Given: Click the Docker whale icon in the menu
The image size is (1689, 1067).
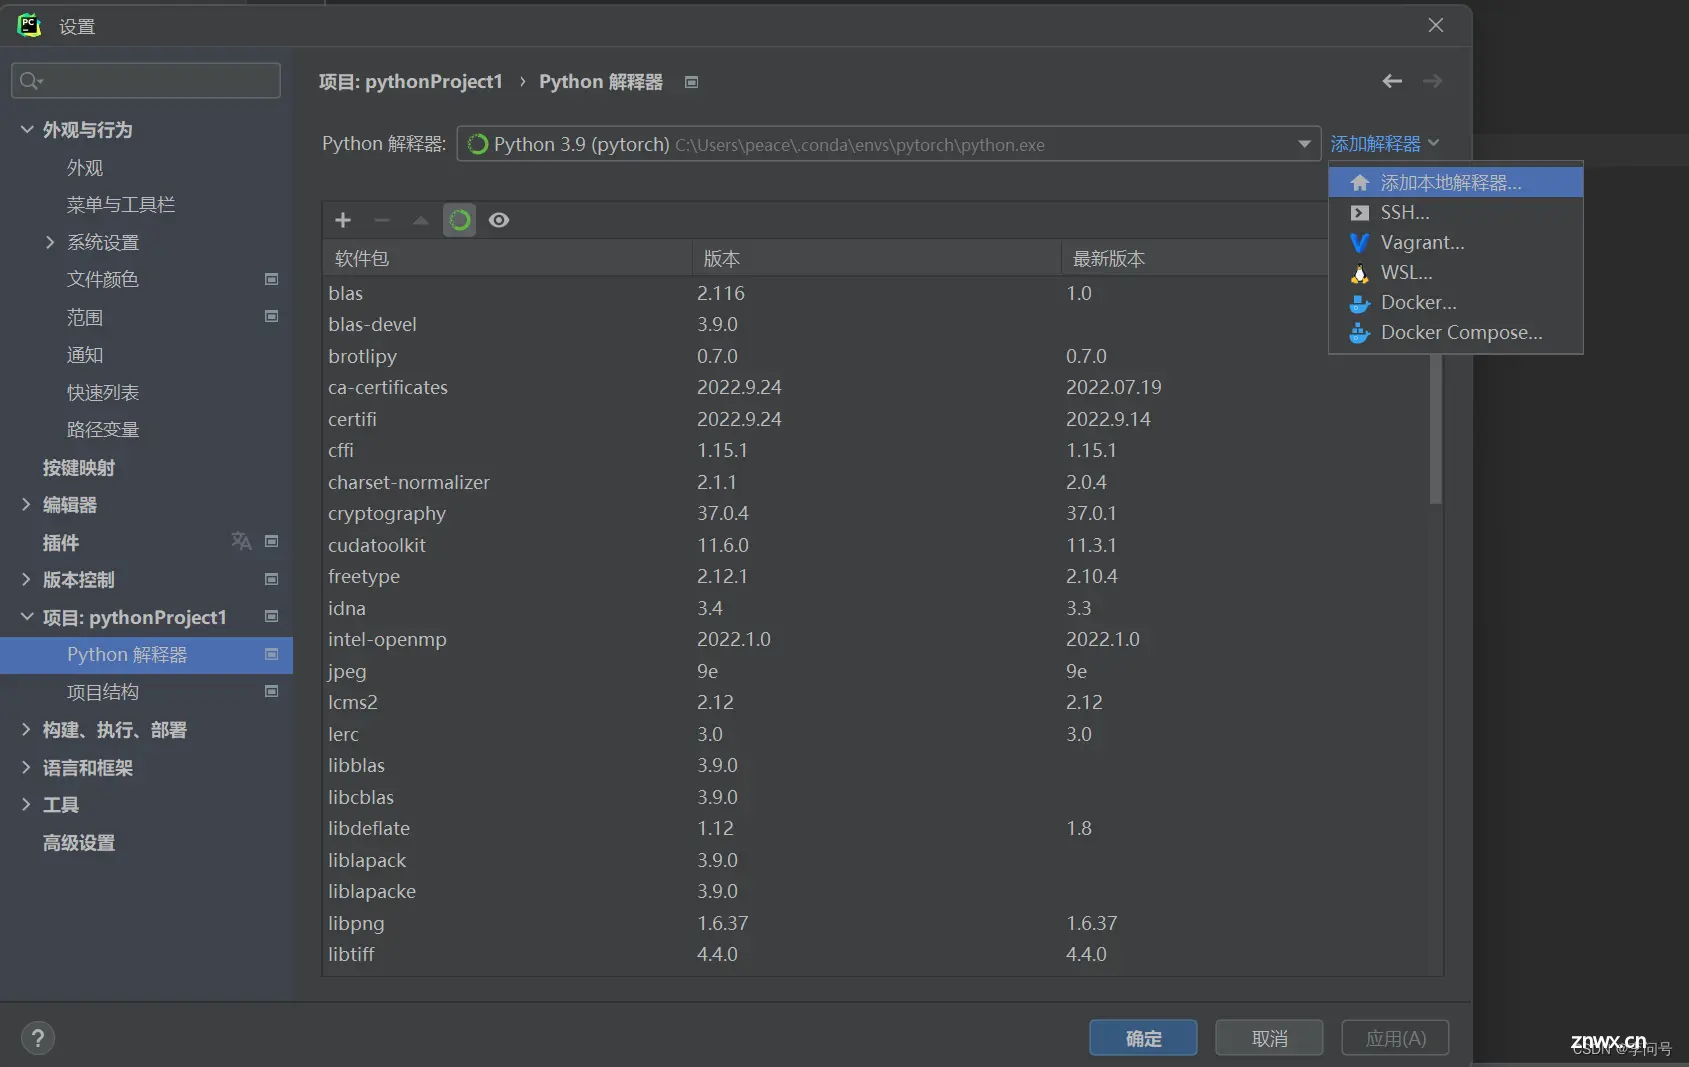Looking at the screenshot, I should pyautogui.click(x=1359, y=303).
